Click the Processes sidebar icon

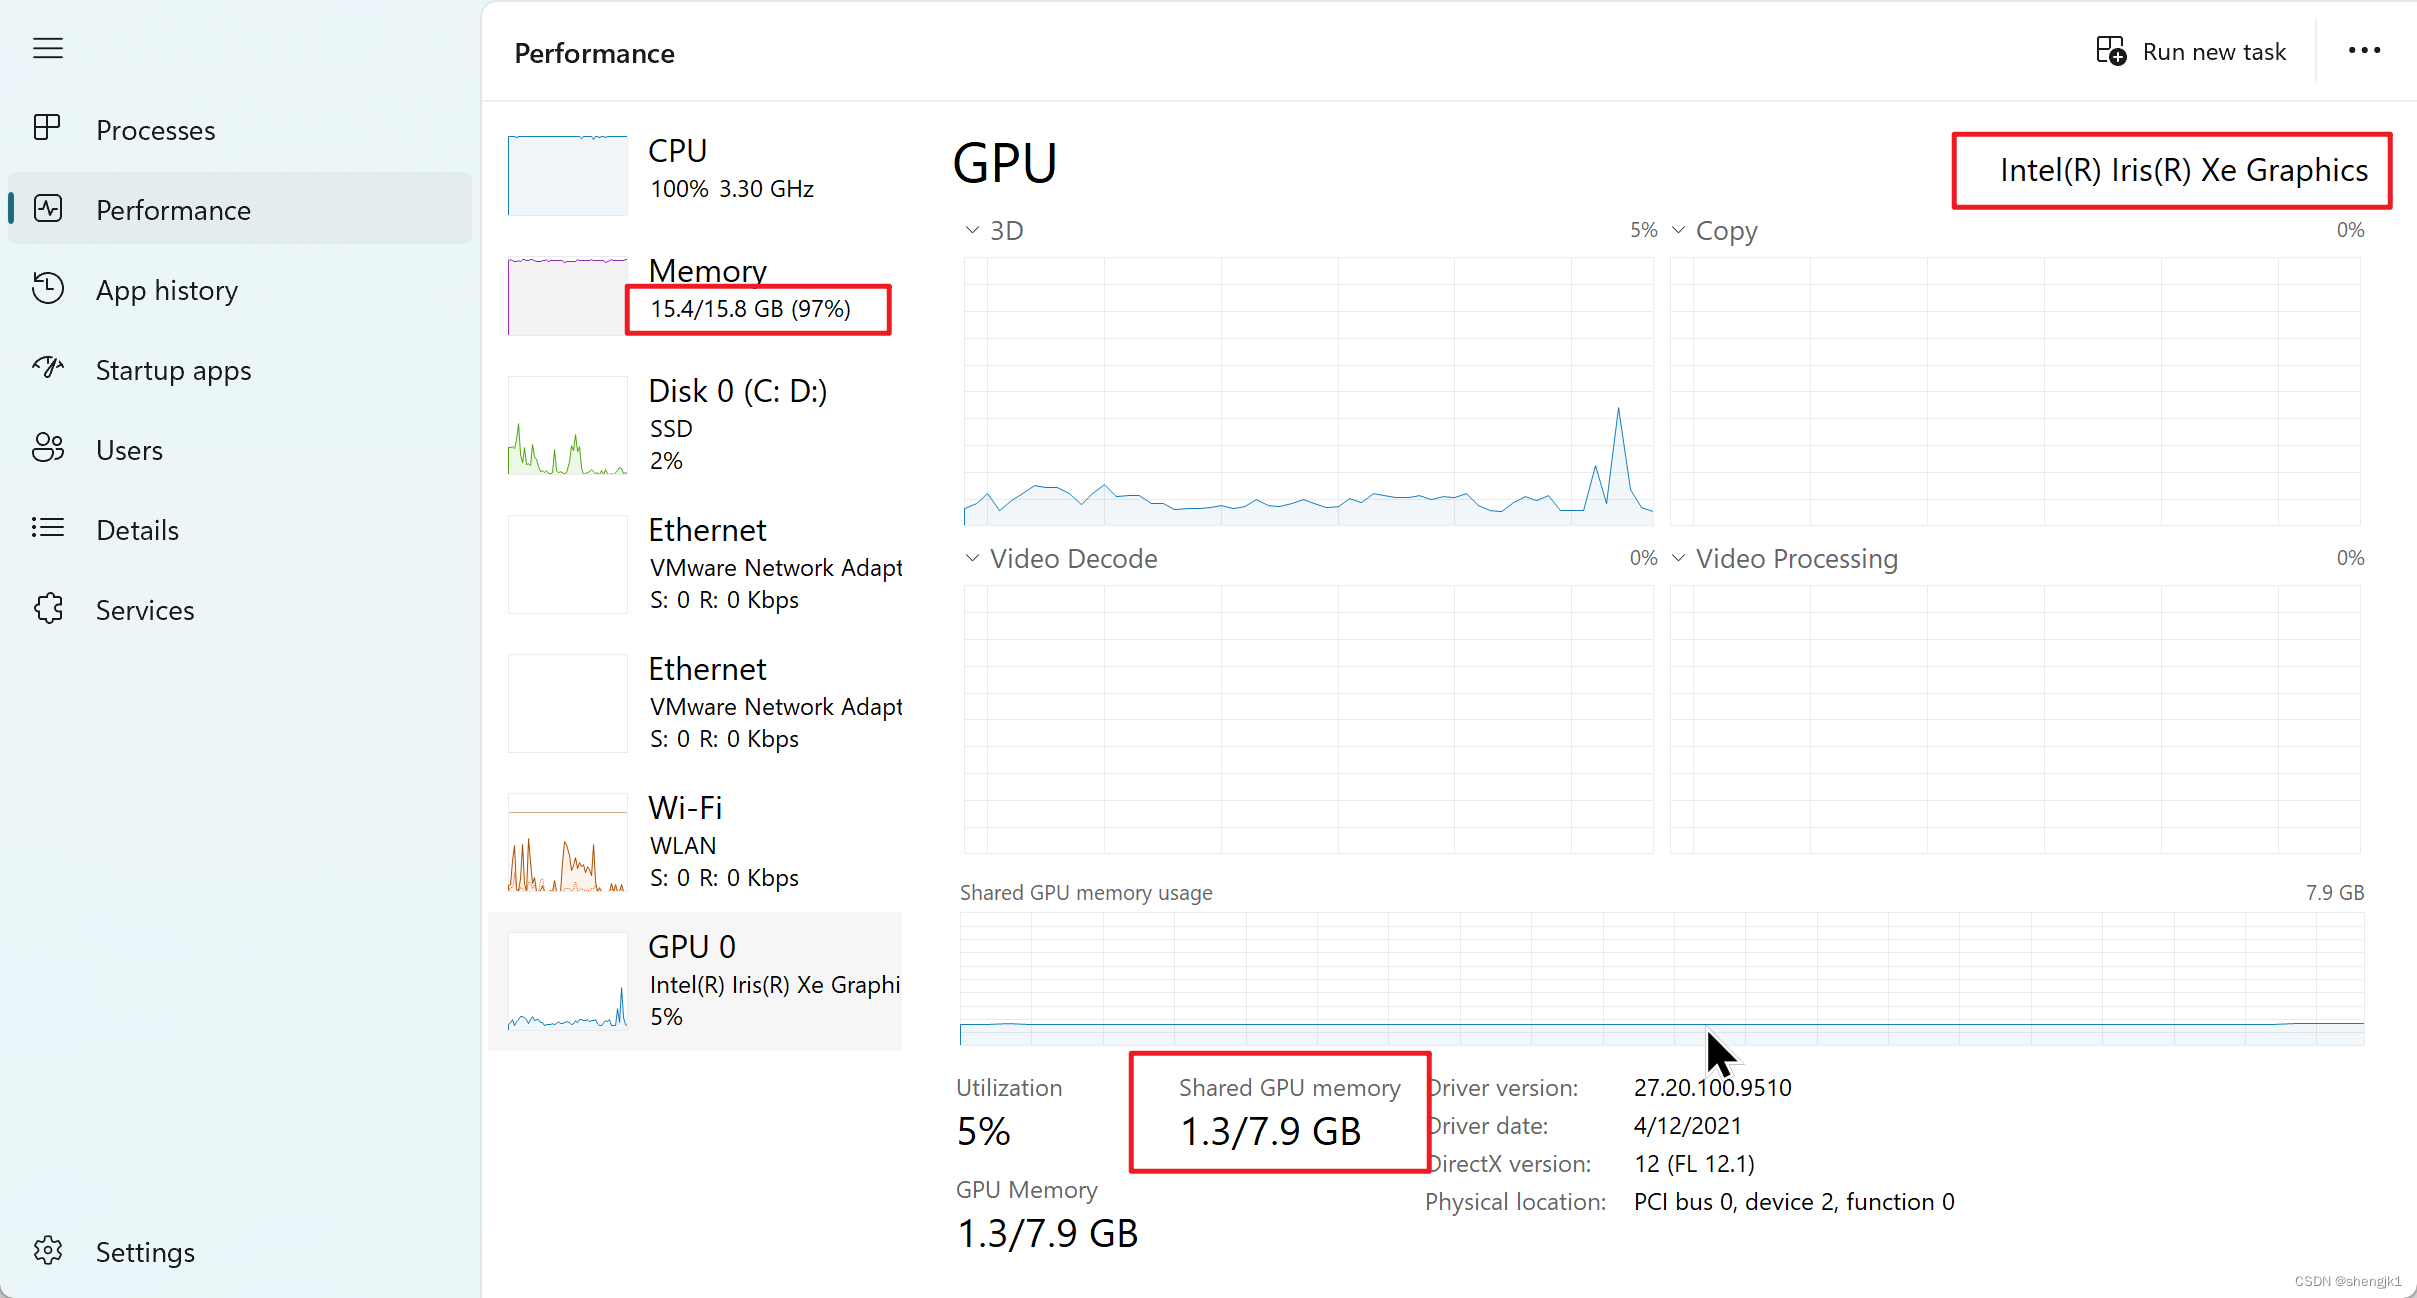point(48,129)
